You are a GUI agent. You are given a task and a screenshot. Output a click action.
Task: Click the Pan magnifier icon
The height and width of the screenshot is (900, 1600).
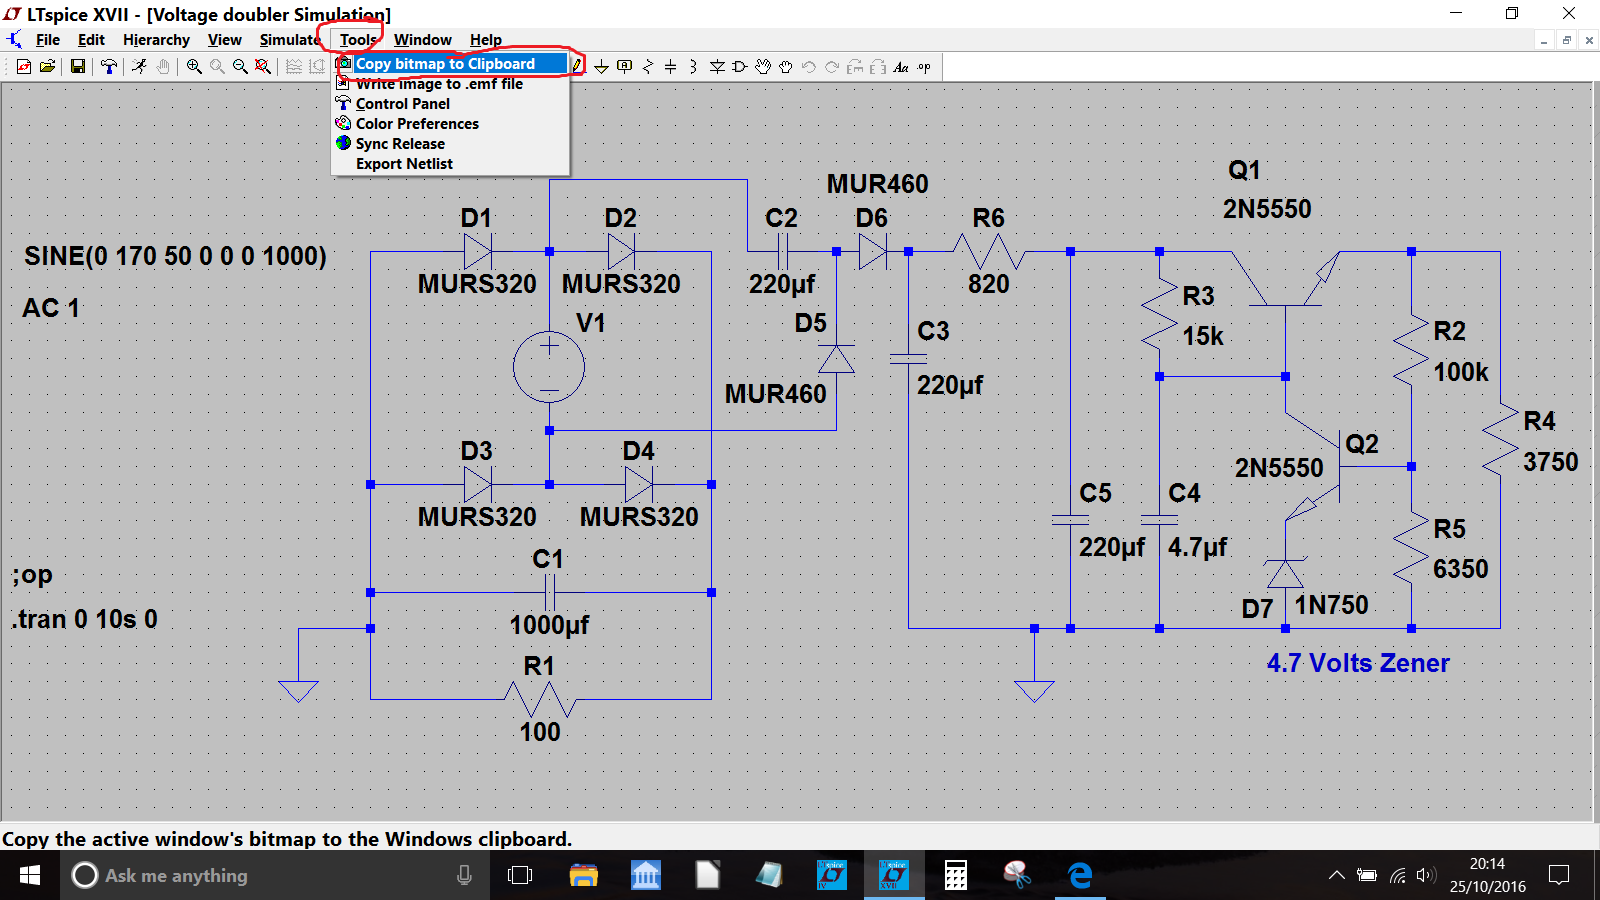(217, 67)
